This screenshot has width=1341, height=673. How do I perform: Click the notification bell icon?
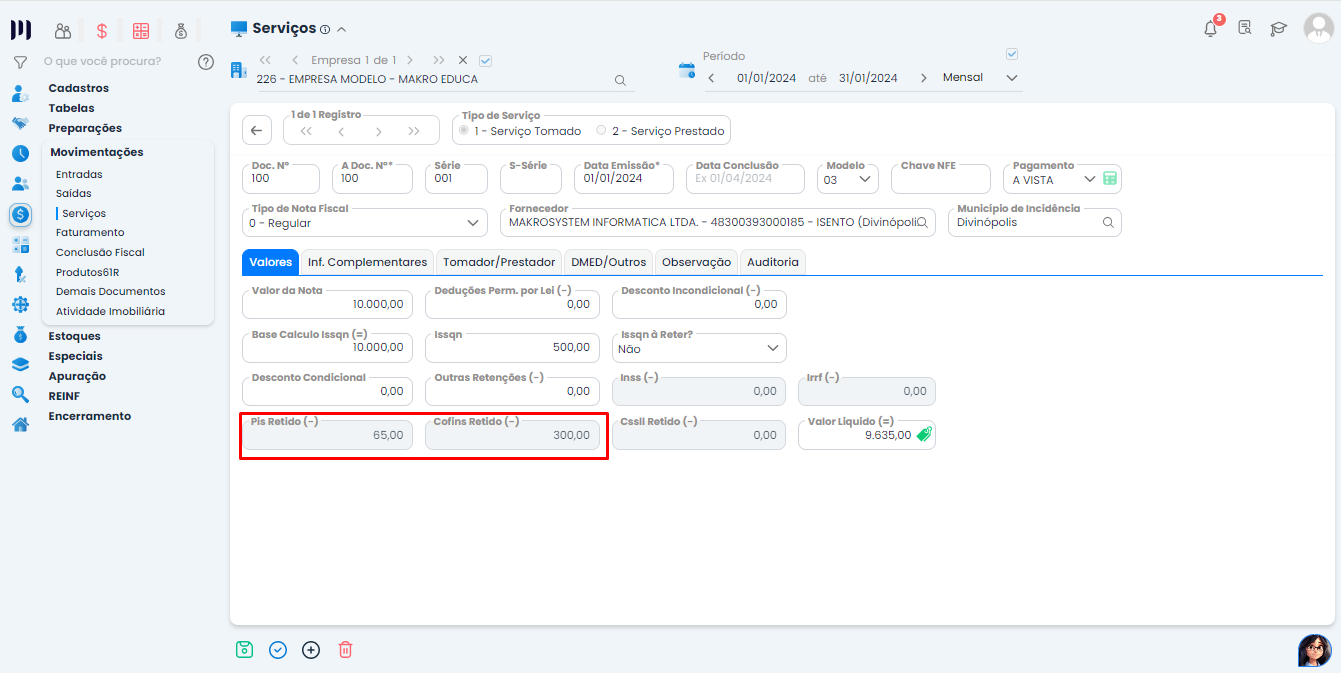[x=1210, y=29]
